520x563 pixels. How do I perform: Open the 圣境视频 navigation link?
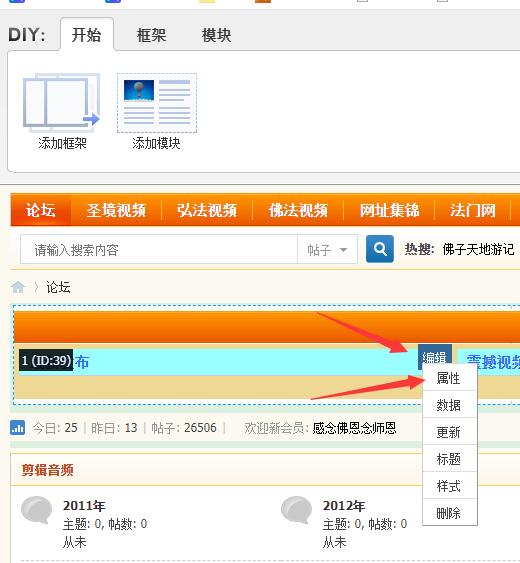point(116,210)
